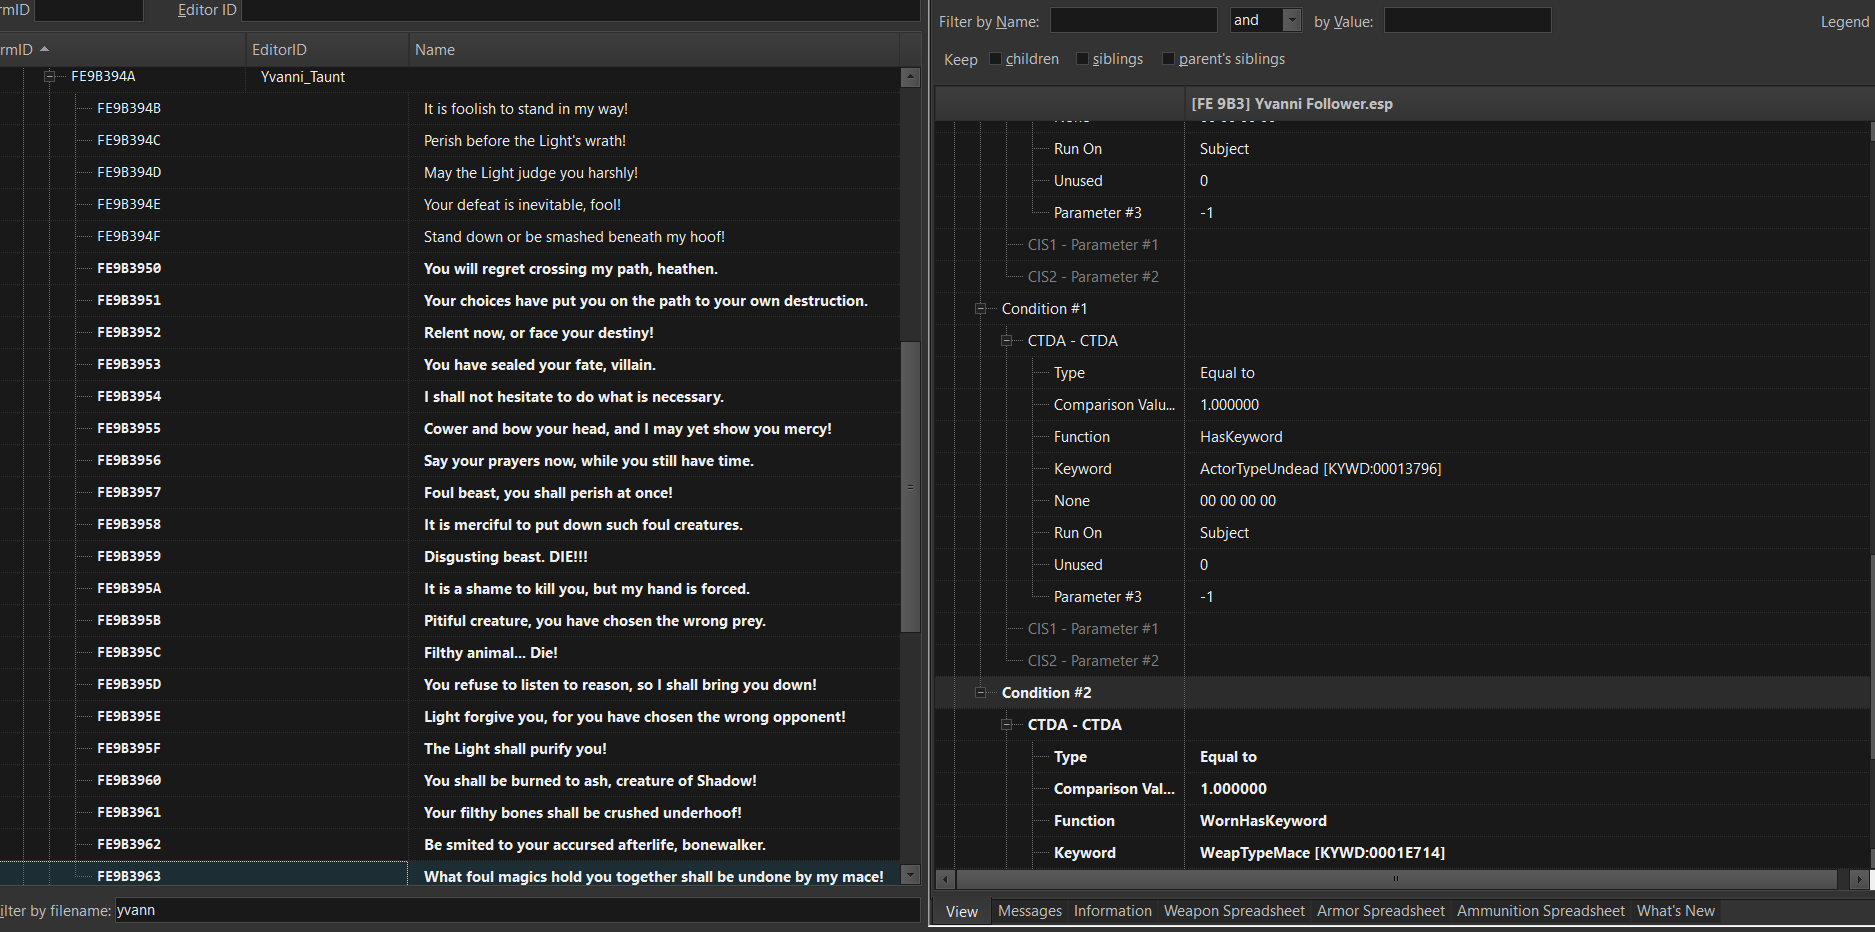Collapse the Condition #1 node
This screenshot has width=1875, height=932.
click(981, 309)
